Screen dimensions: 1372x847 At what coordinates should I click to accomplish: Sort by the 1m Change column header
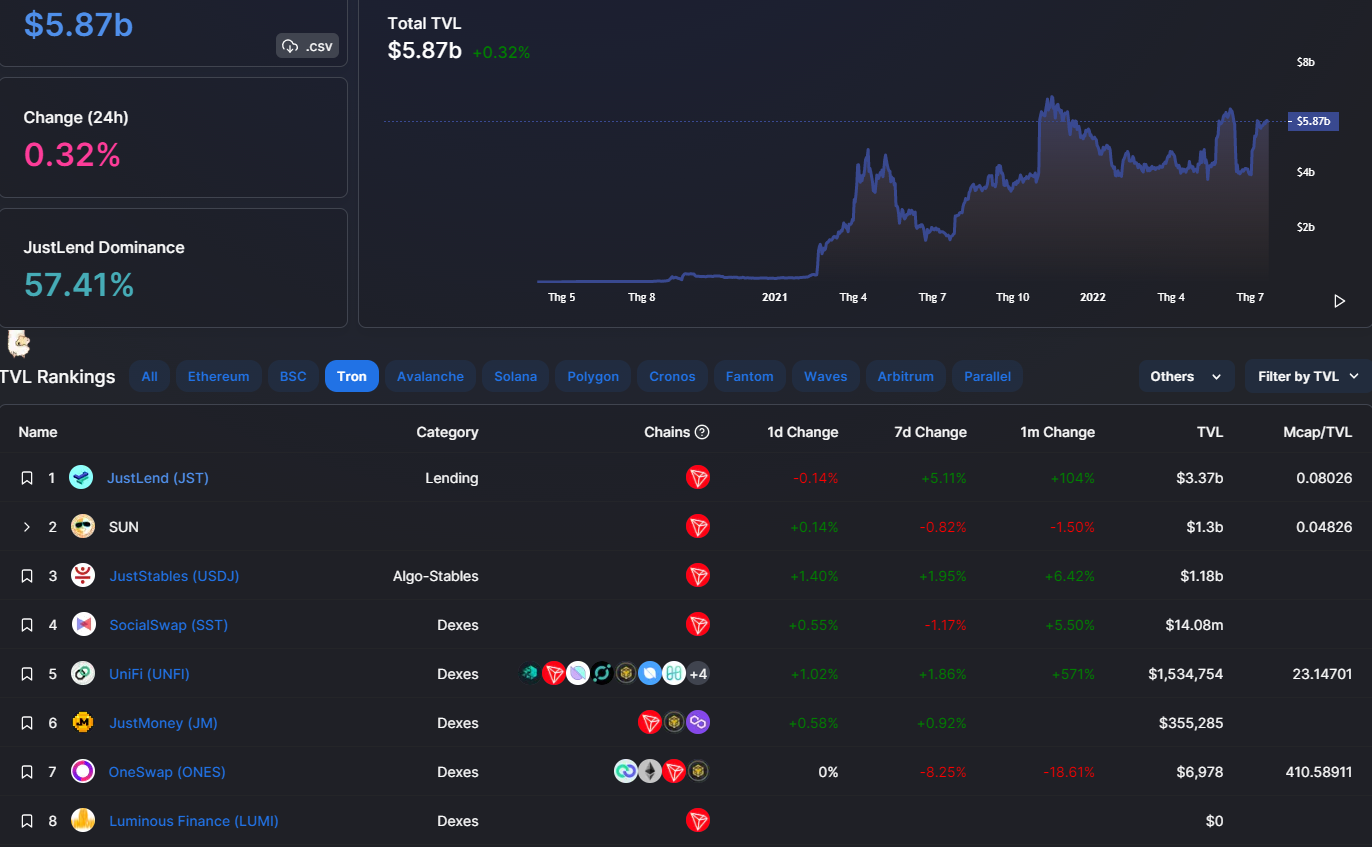(x=1057, y=432)
